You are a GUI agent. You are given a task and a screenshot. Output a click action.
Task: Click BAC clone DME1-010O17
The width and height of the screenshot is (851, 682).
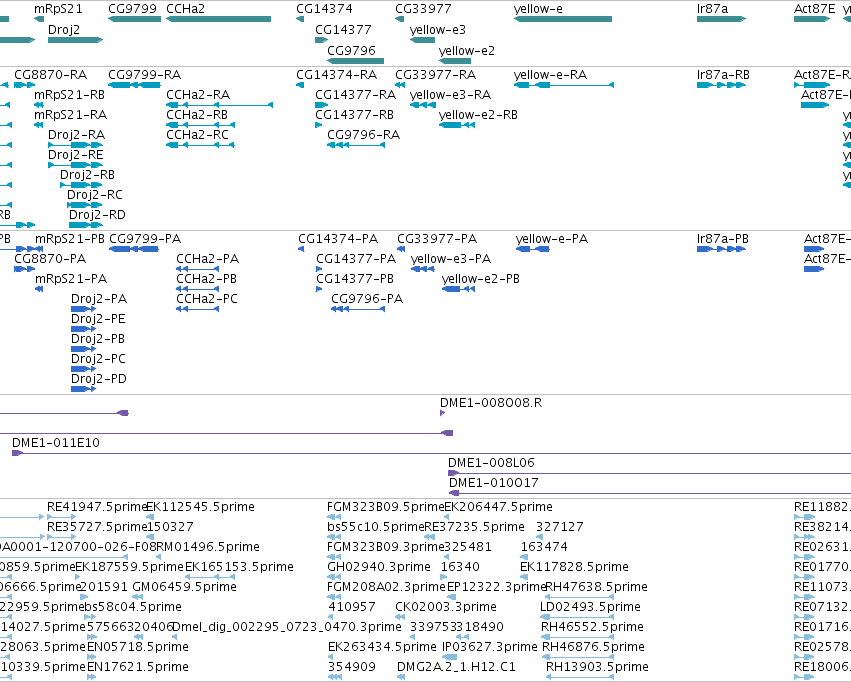coord(650,493)
